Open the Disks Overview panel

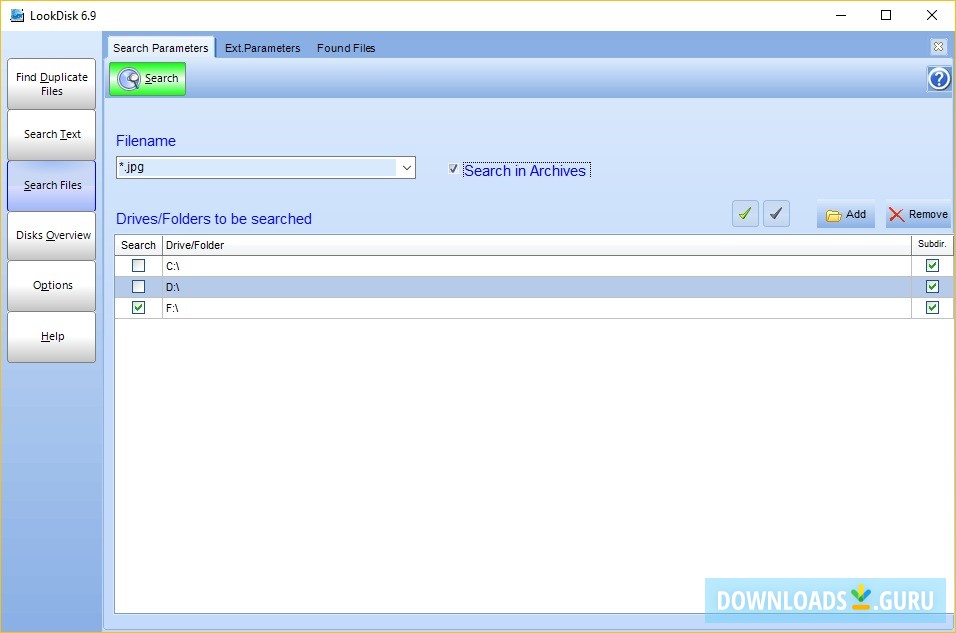[51, 235]
